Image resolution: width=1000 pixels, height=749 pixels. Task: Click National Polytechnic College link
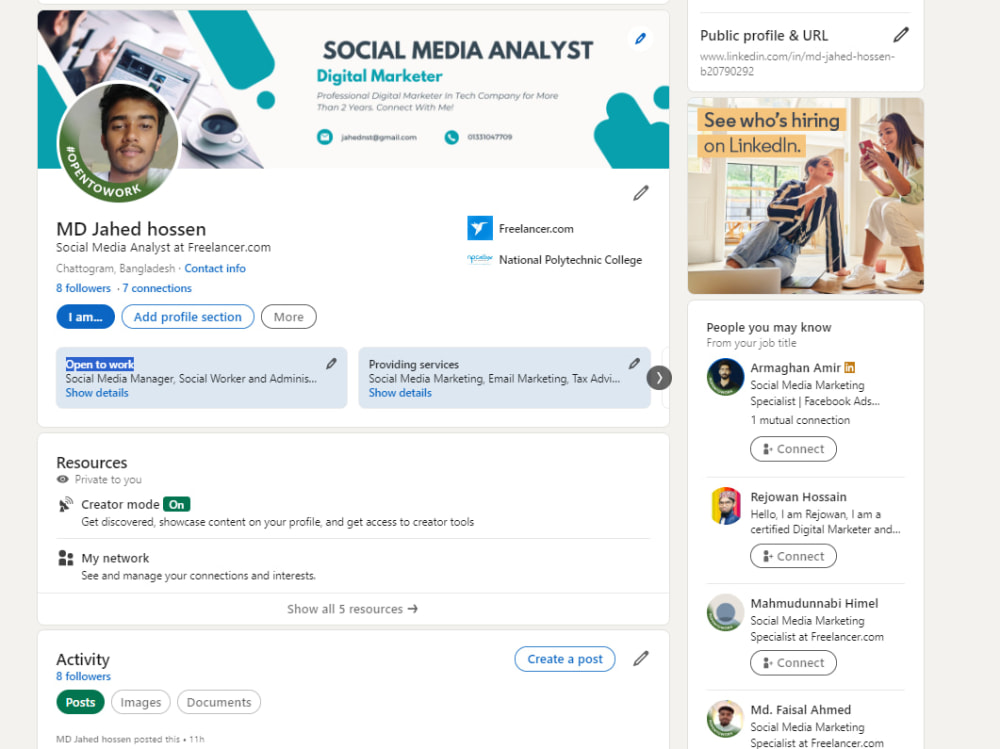click(570, 260)
